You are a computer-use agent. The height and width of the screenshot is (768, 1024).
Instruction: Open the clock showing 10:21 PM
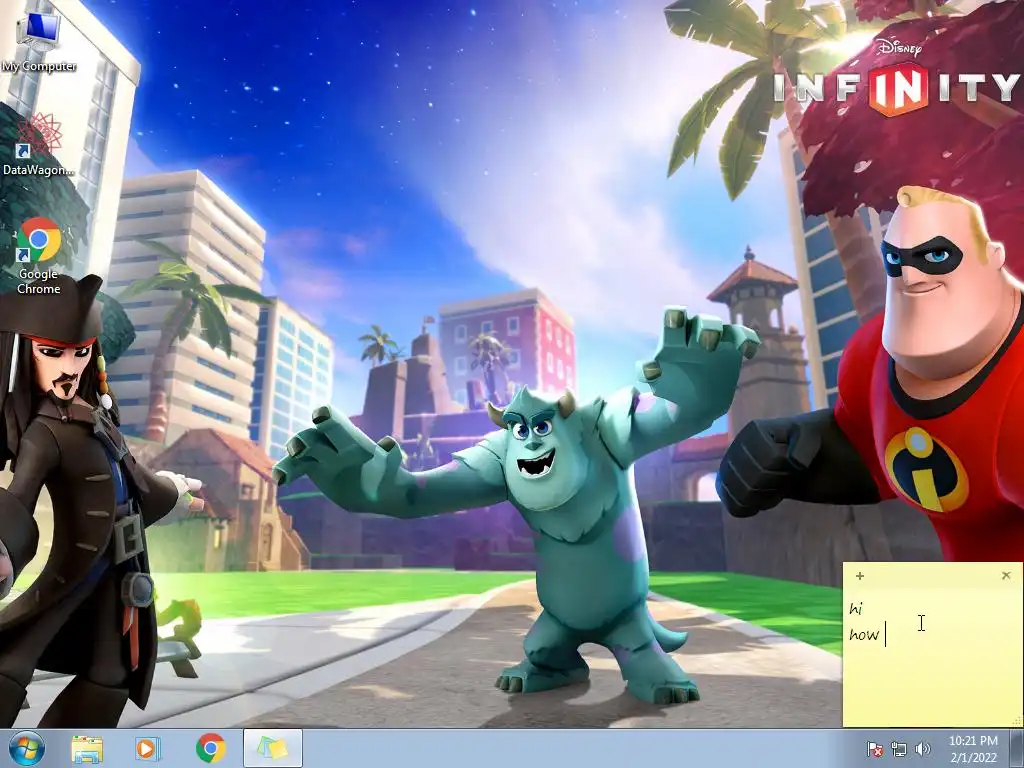point(973,749)
